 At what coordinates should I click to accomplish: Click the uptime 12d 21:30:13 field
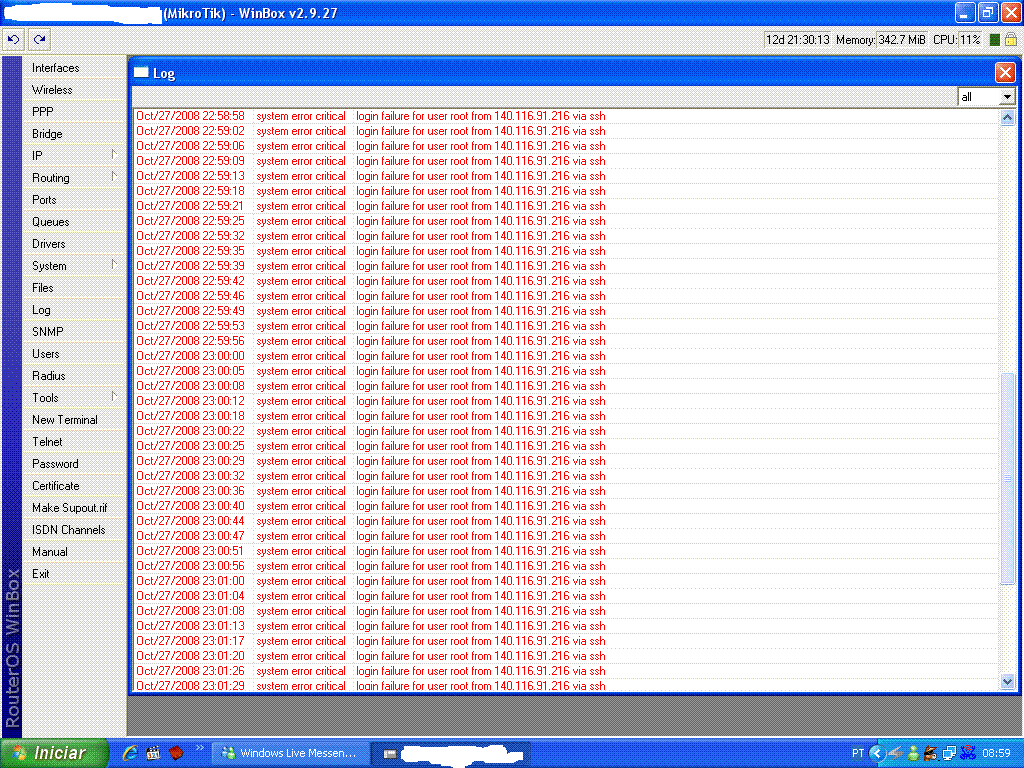click(797, 40)
